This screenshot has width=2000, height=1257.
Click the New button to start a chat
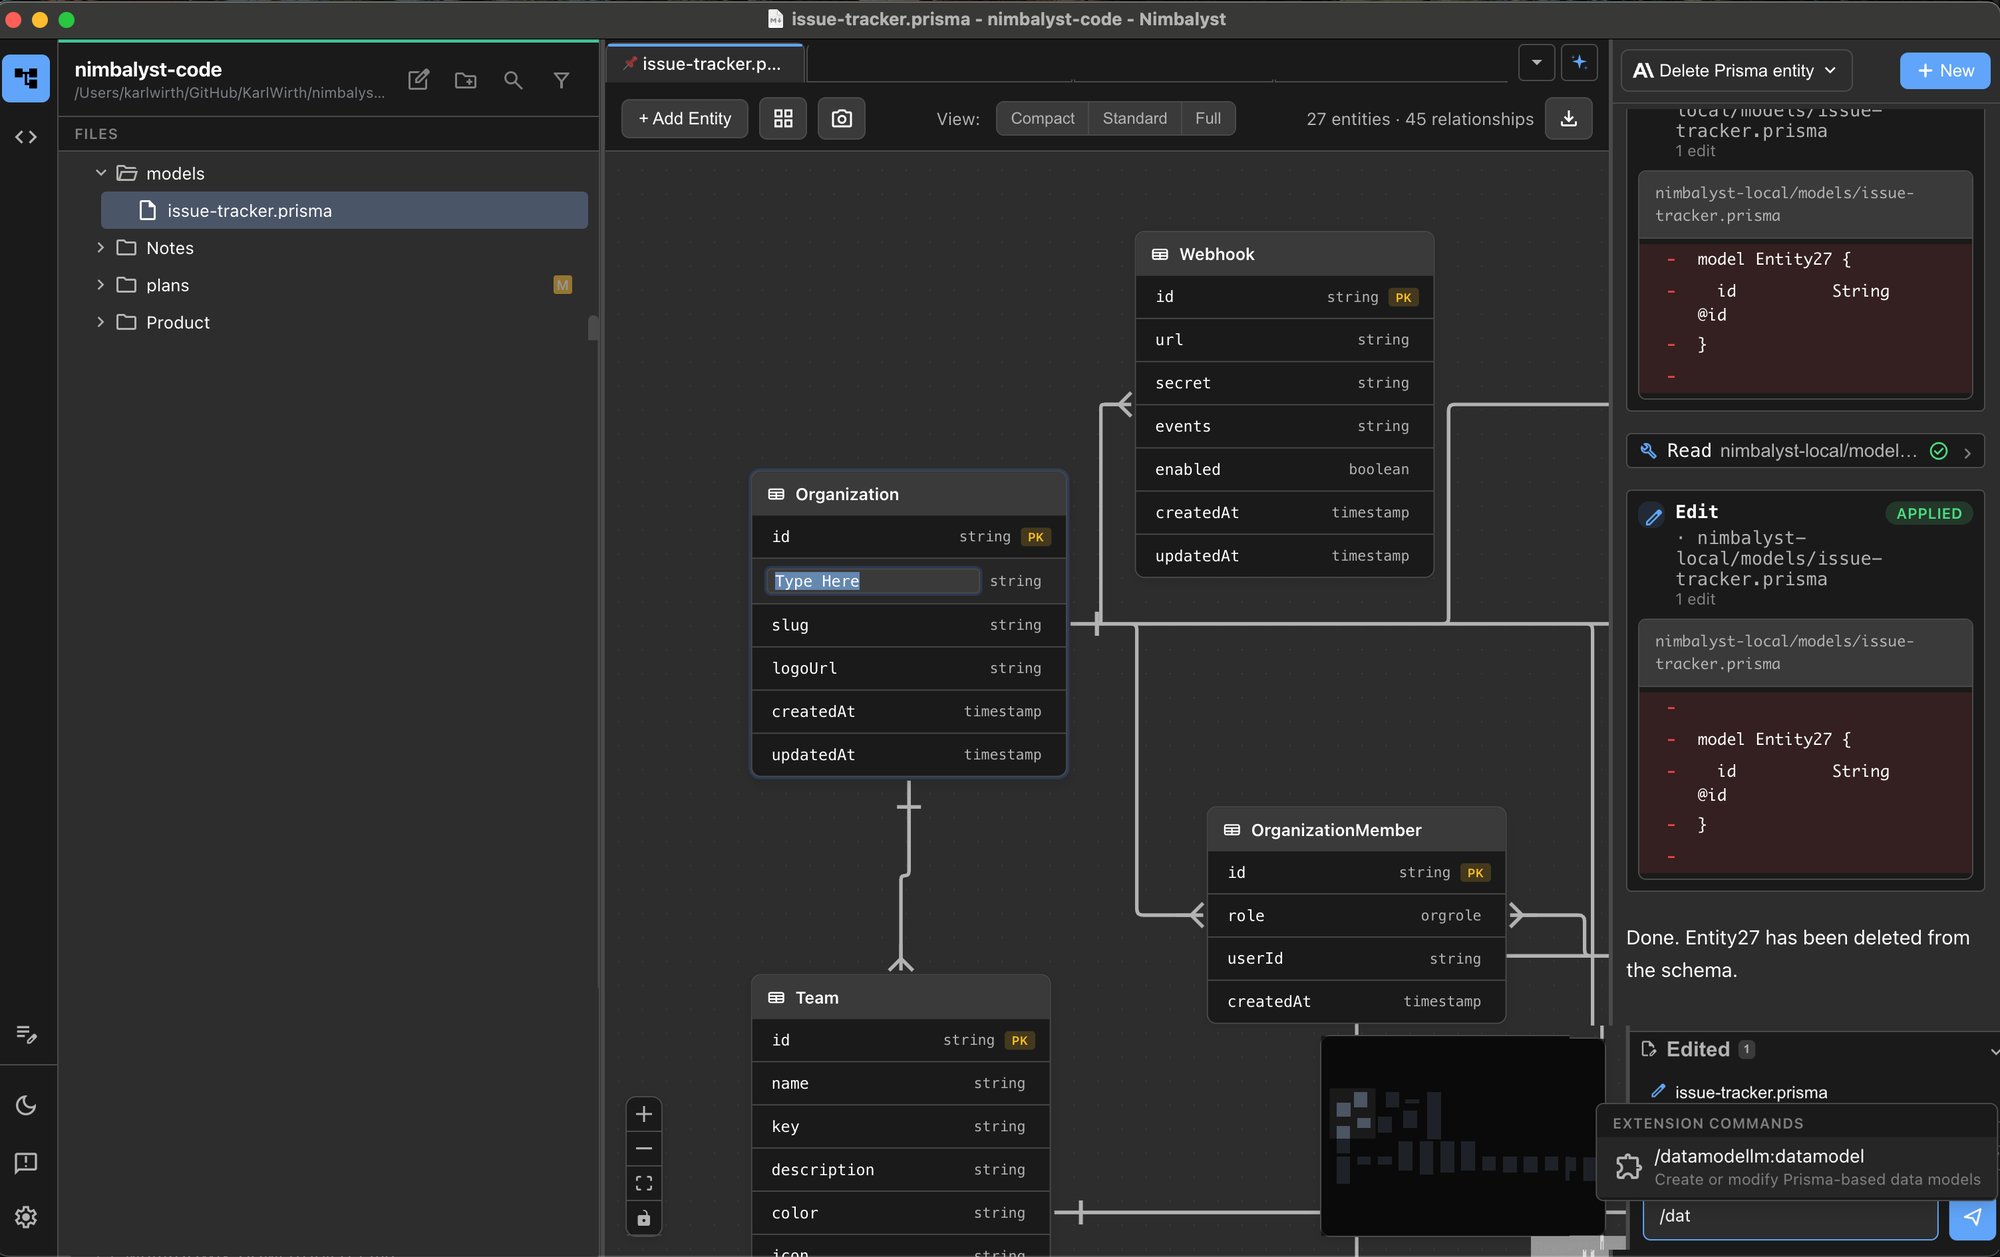tap(1944, 70)
